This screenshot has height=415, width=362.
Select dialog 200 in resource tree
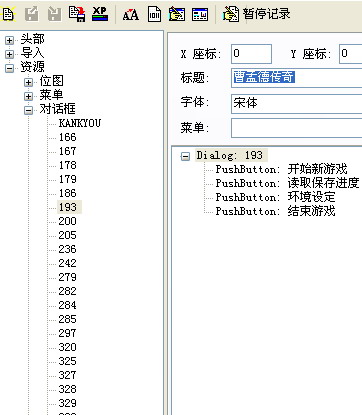pyautogui.click(x=68, y=221)
